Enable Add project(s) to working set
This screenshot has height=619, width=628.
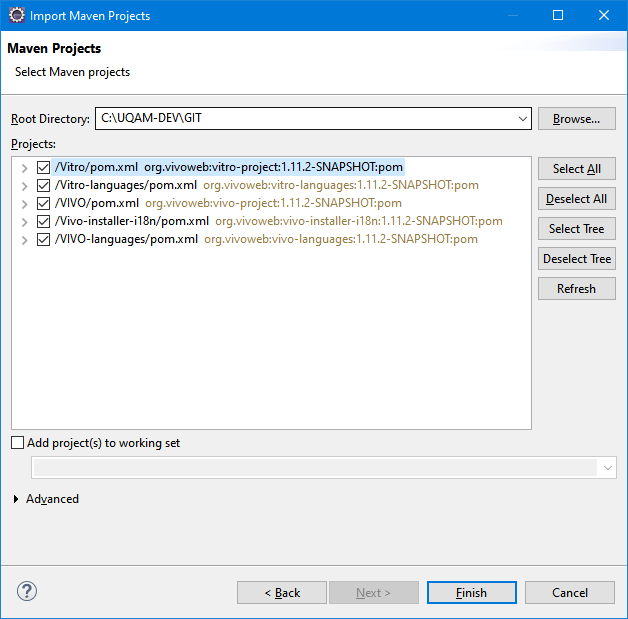tap(17, 443)
